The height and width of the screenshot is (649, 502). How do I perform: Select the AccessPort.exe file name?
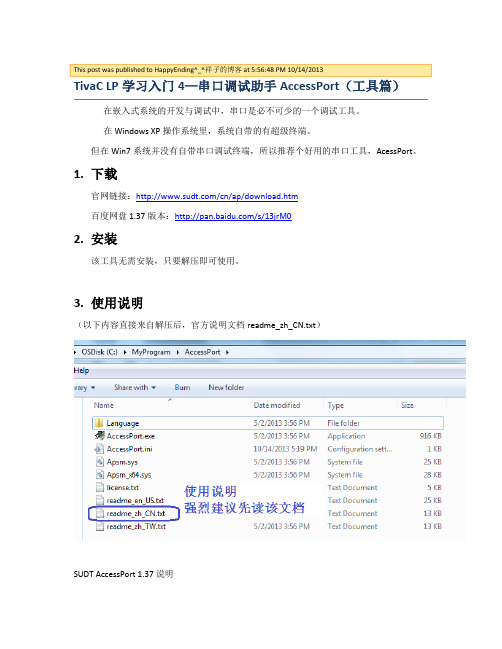pyautogui.click(x=131, y=436)
